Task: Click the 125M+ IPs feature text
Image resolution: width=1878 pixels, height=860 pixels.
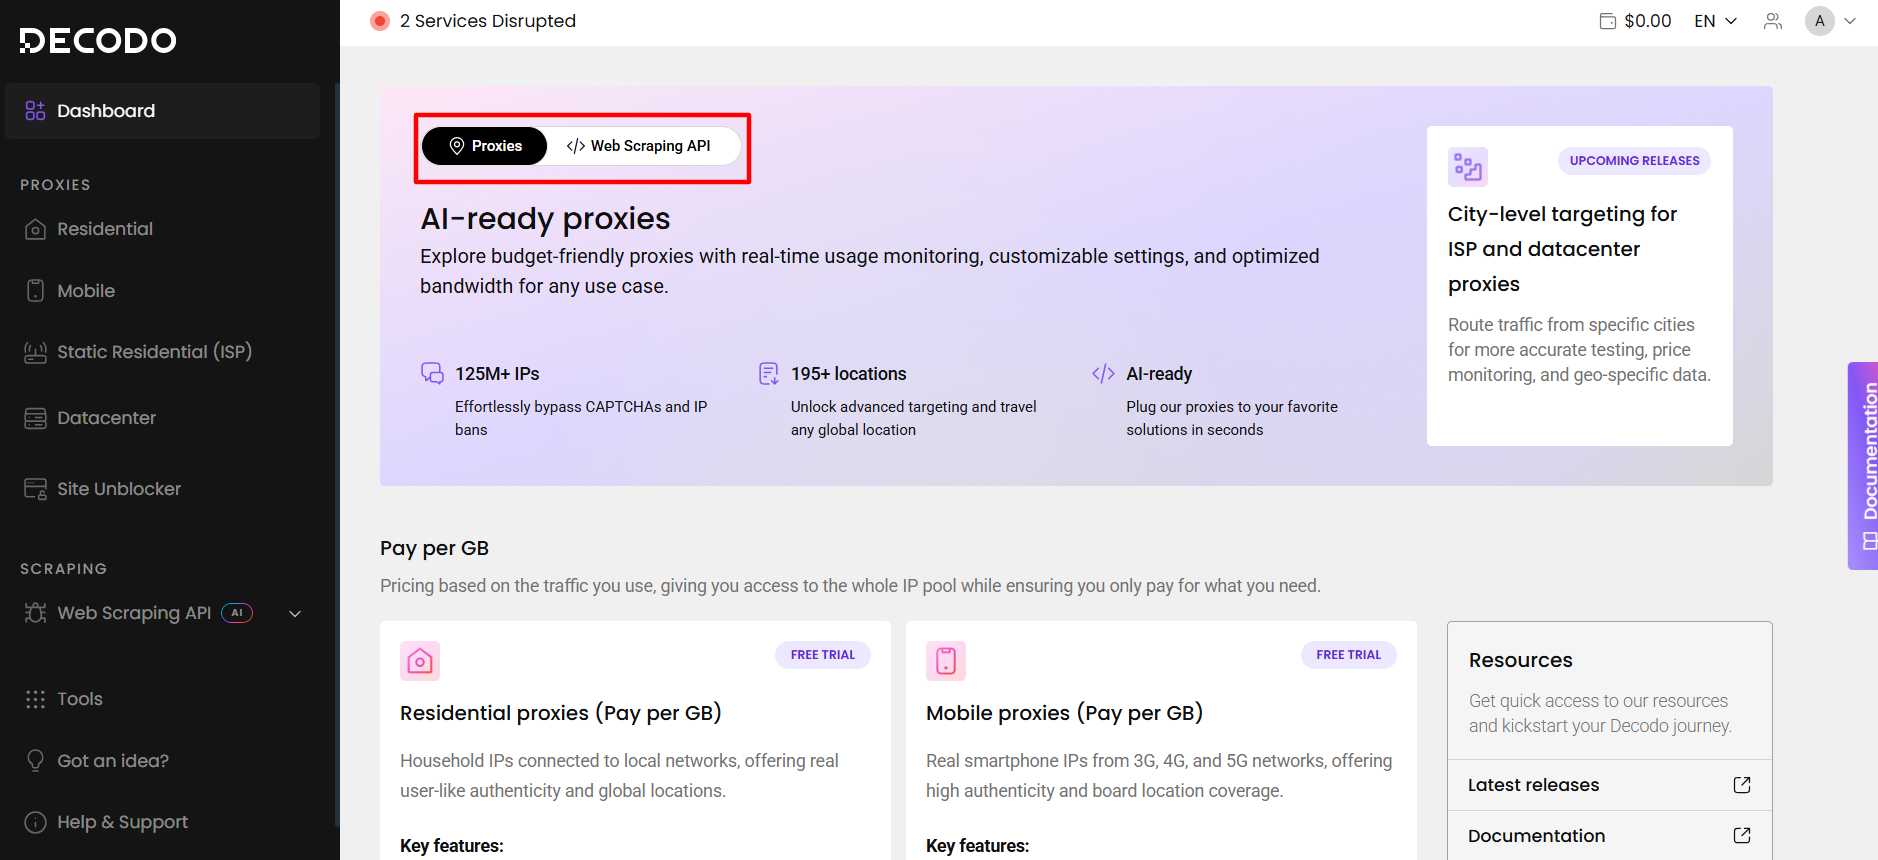Action: tap(497, 374)
